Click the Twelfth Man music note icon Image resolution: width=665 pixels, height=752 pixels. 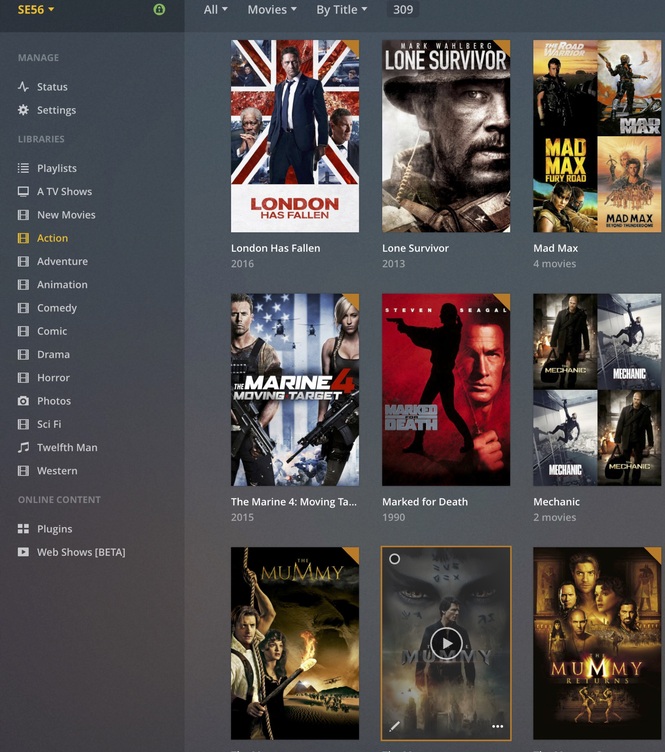click(x=23, y=447)
